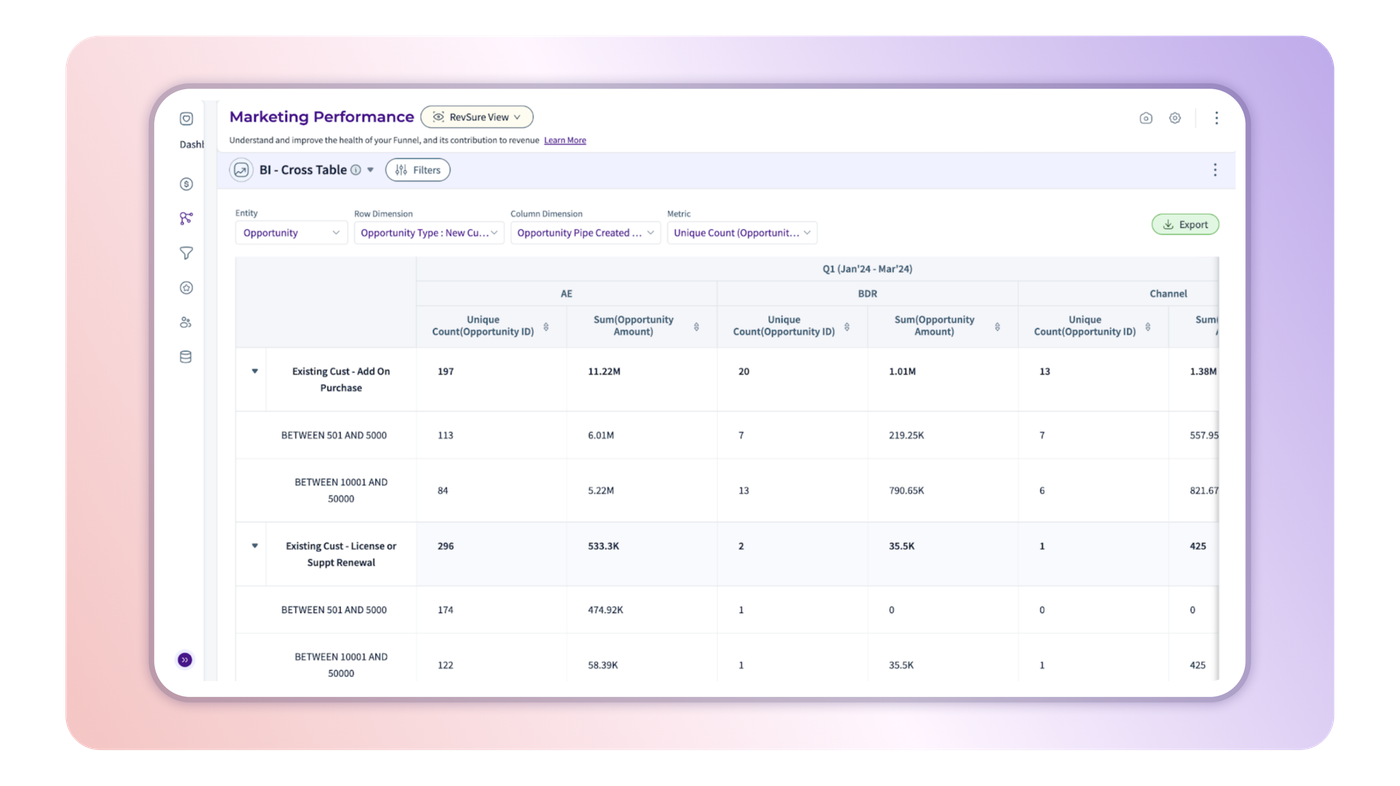Click info icon next to BI - Cross Table
The width and height of the screenshot is (1400, 786).
(x=355, y=170)
